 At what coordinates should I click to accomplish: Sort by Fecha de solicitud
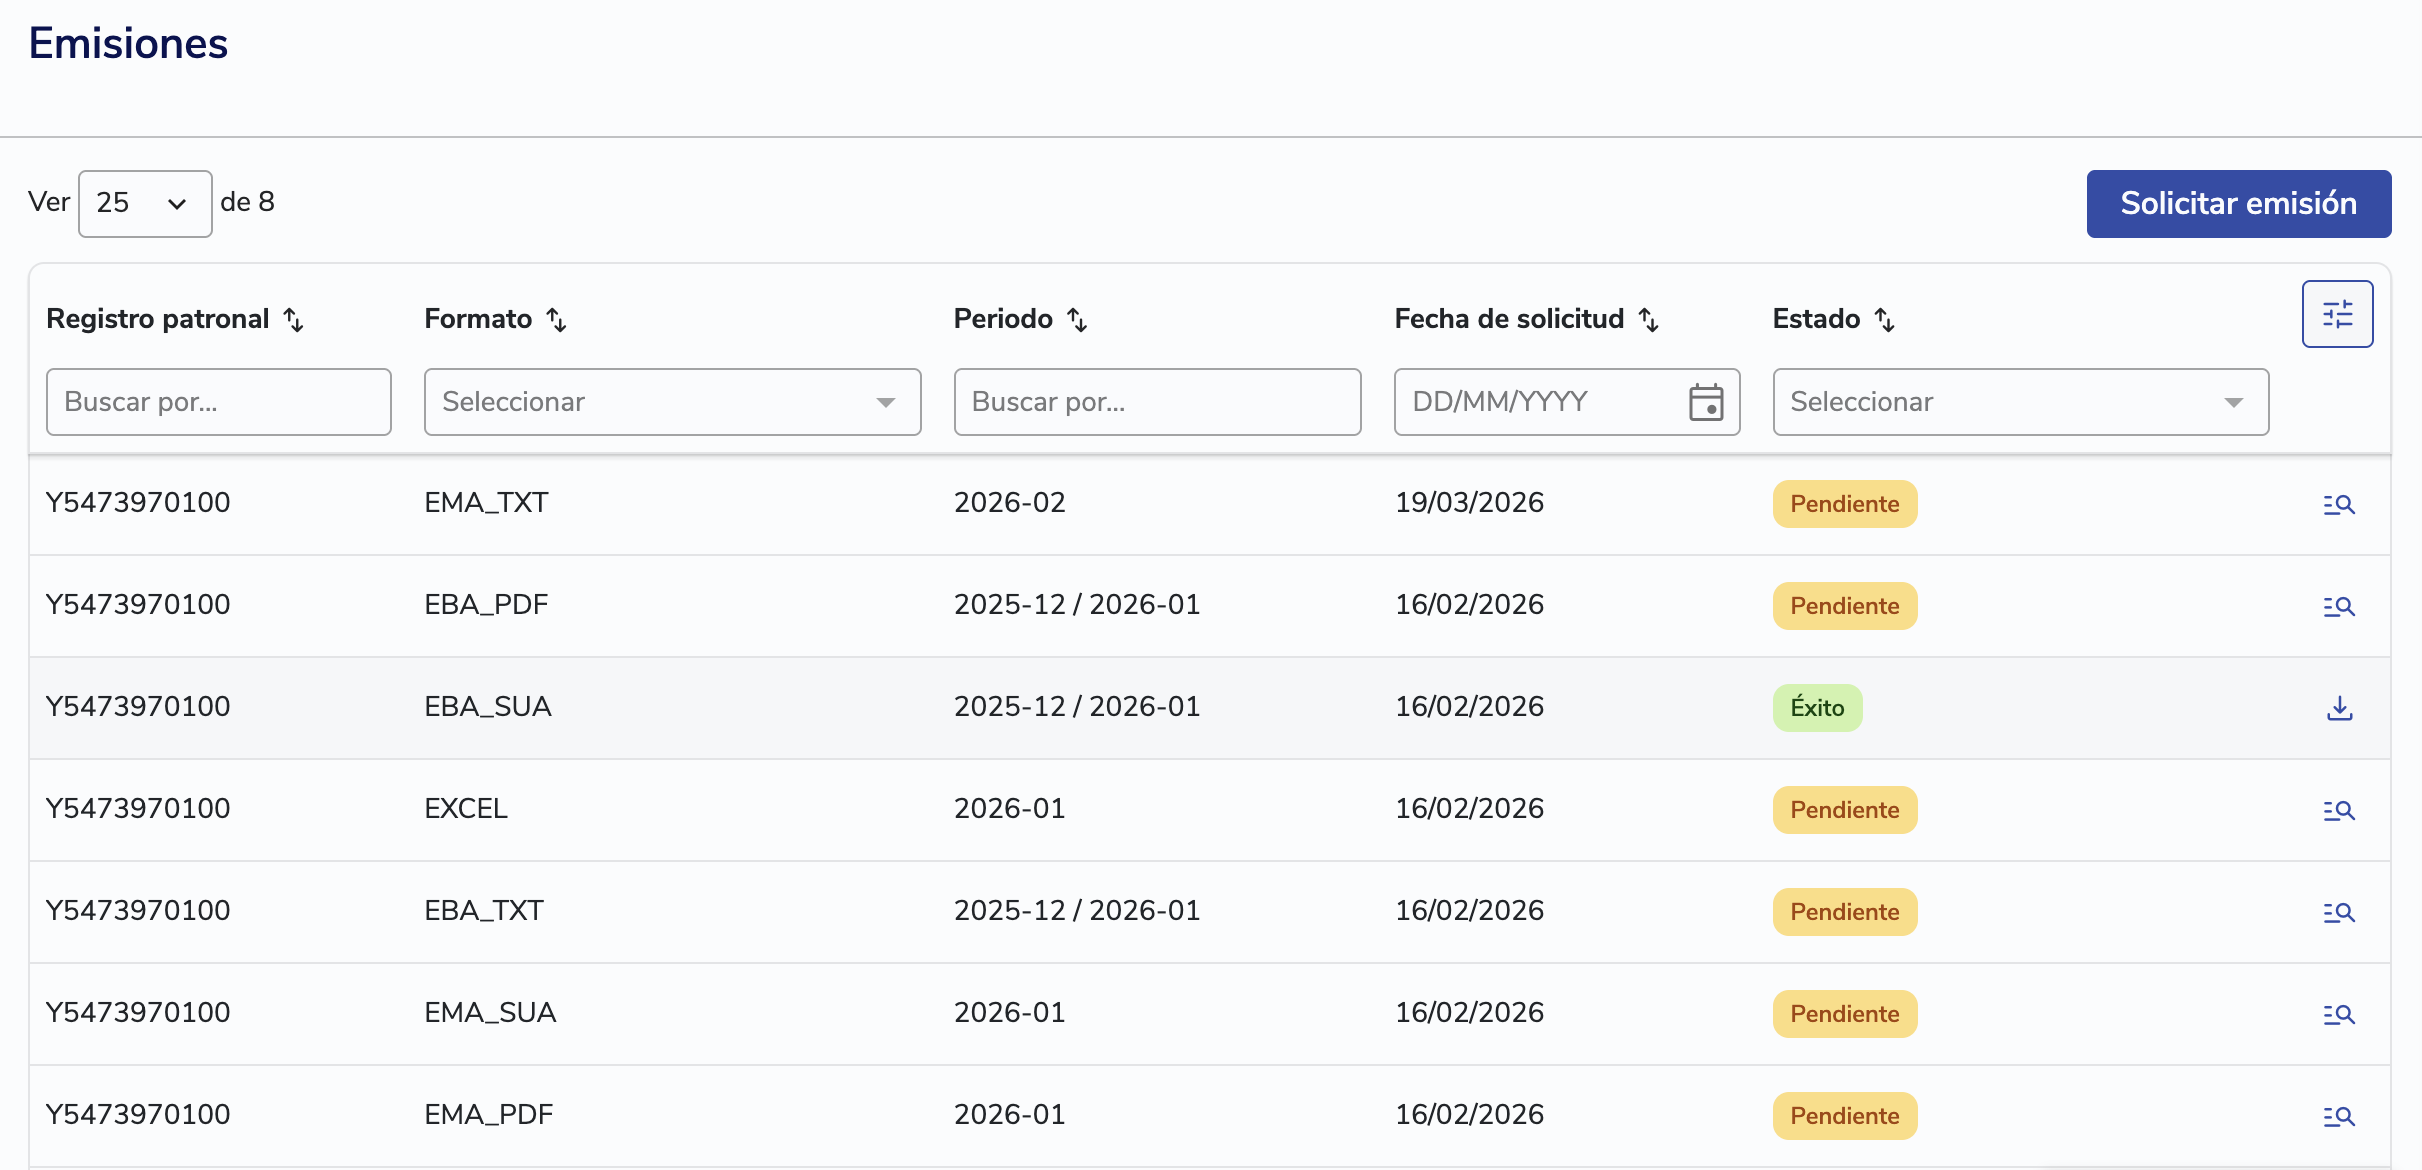[1648, 320]
